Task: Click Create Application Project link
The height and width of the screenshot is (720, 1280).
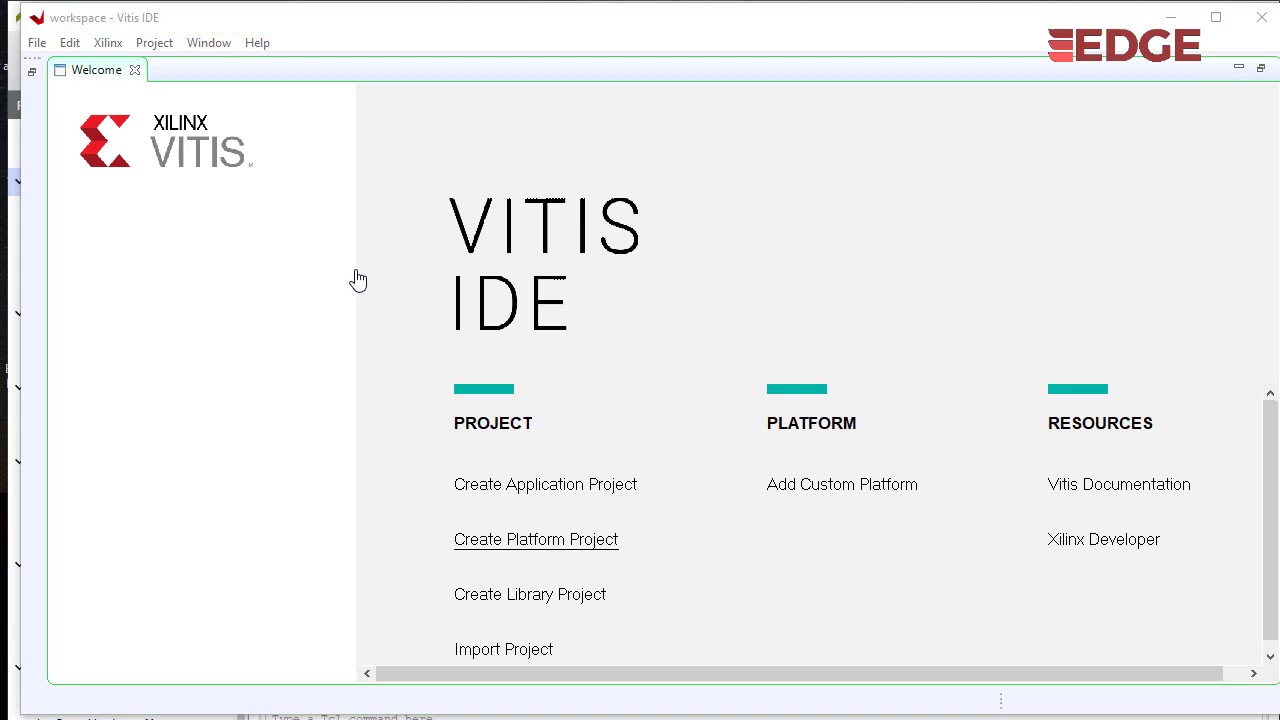Action: click(545, 484)
